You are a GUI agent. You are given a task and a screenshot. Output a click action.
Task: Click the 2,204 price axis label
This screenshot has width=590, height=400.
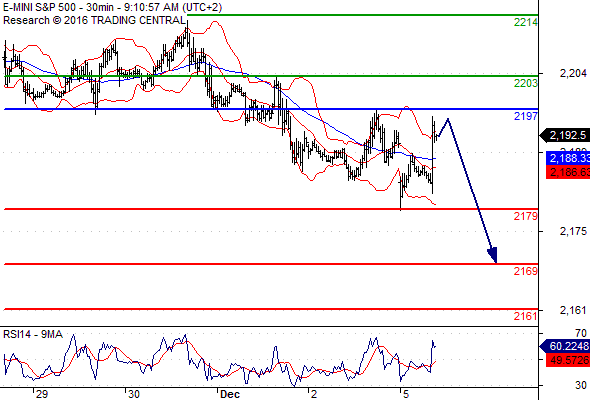tap(573, 73)
